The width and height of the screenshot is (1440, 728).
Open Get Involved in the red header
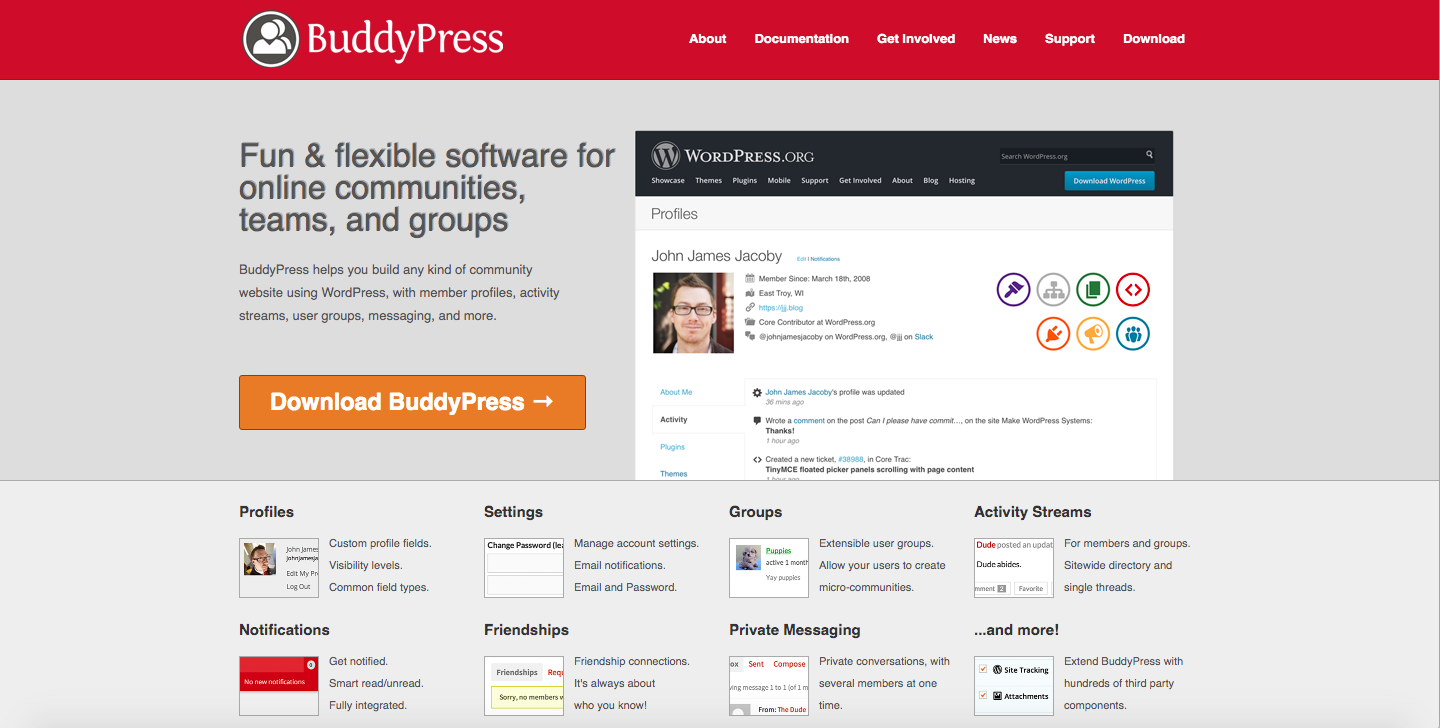click(x=916, y=39)
